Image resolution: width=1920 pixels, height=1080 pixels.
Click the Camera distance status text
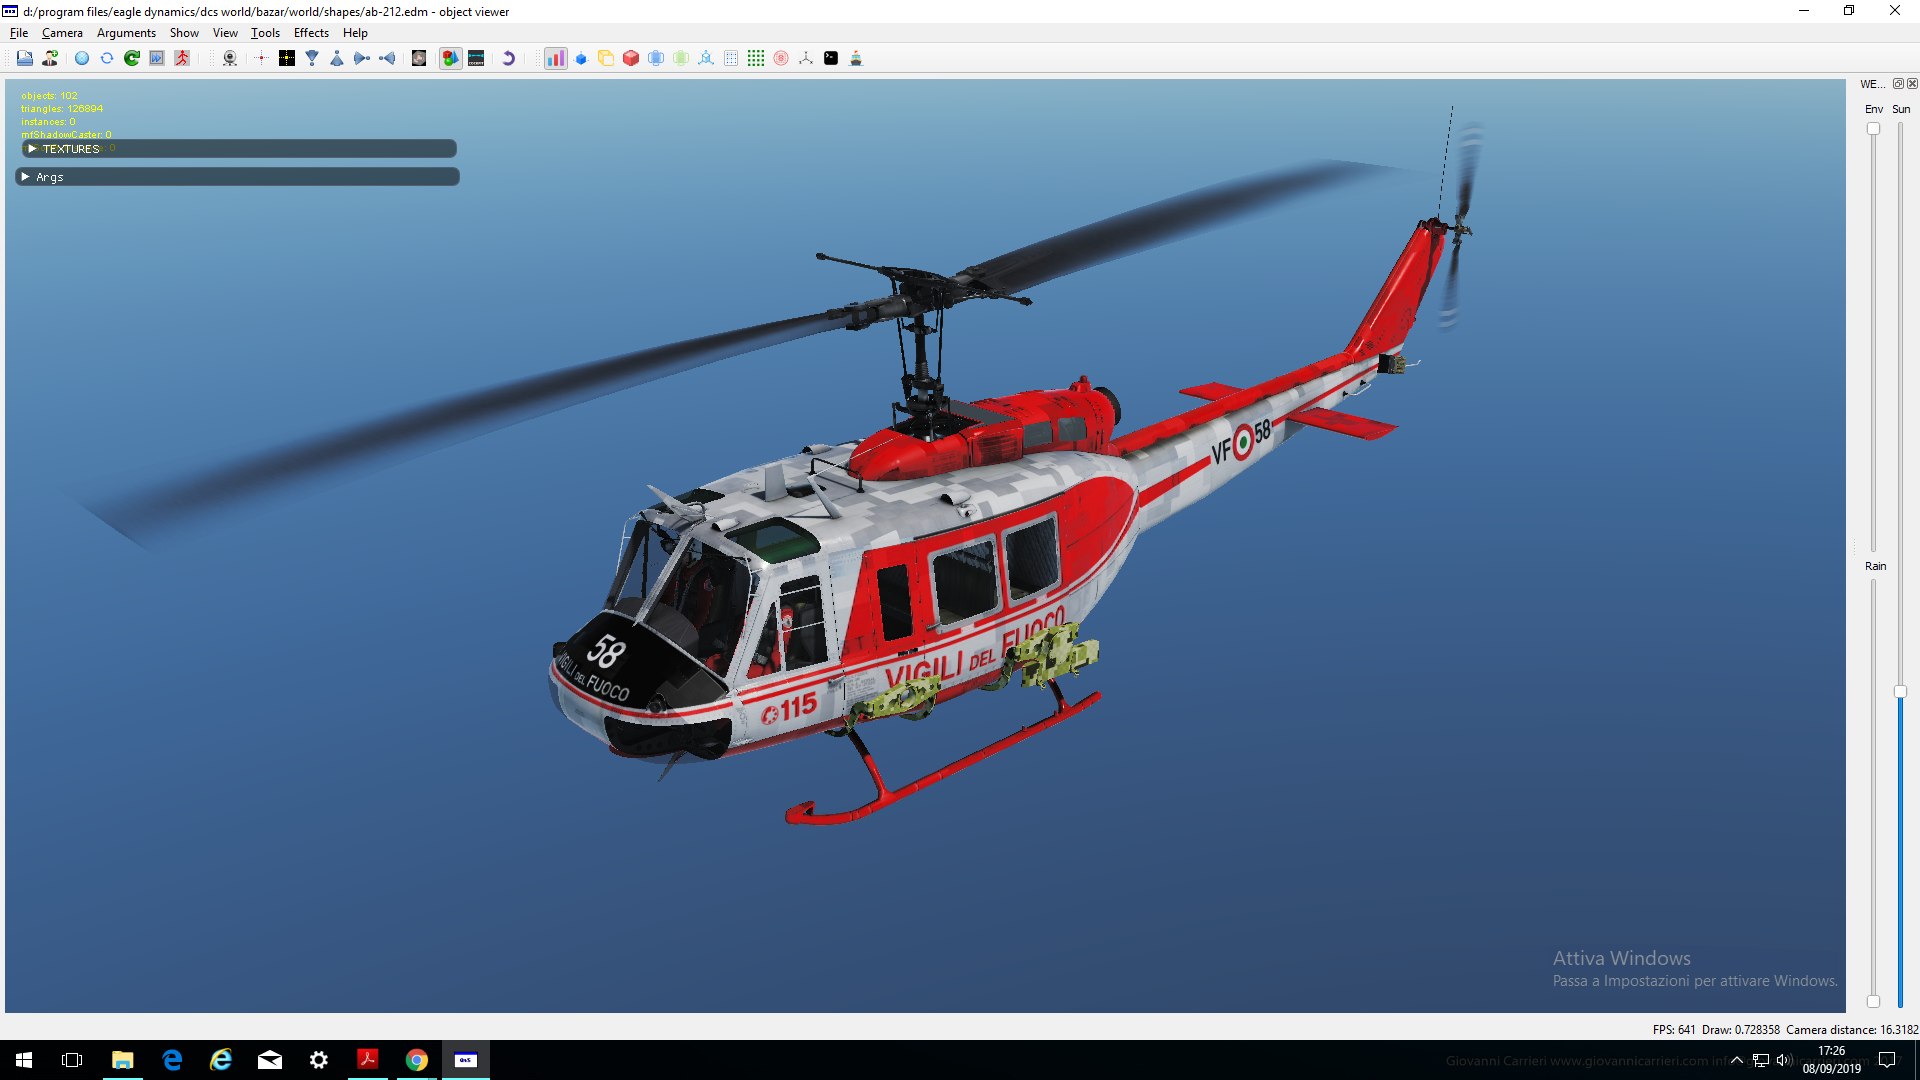[x=1852, y=1030]
